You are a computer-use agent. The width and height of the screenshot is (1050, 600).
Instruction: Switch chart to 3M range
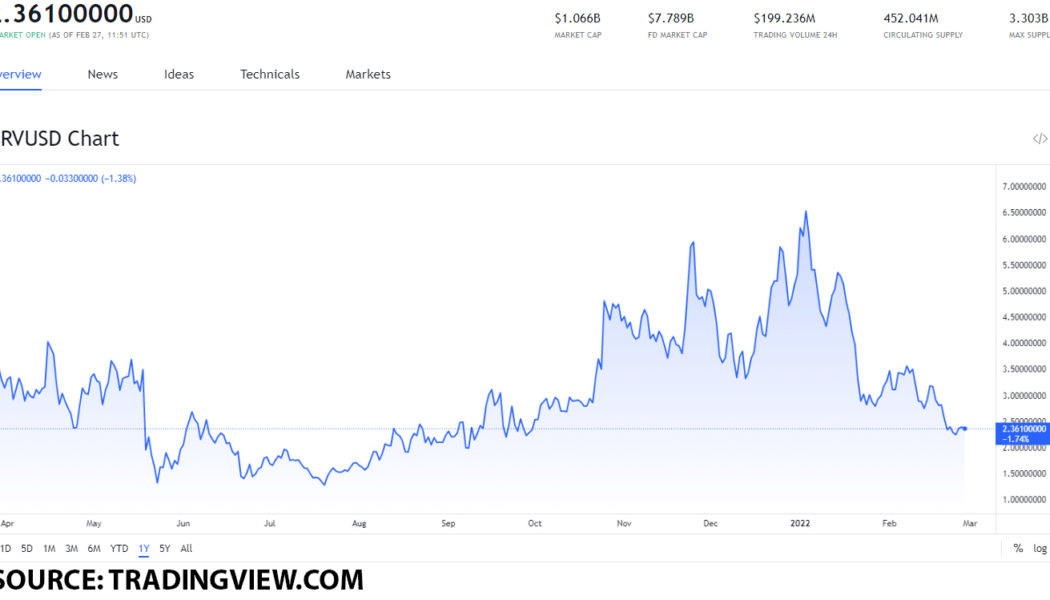71,548
